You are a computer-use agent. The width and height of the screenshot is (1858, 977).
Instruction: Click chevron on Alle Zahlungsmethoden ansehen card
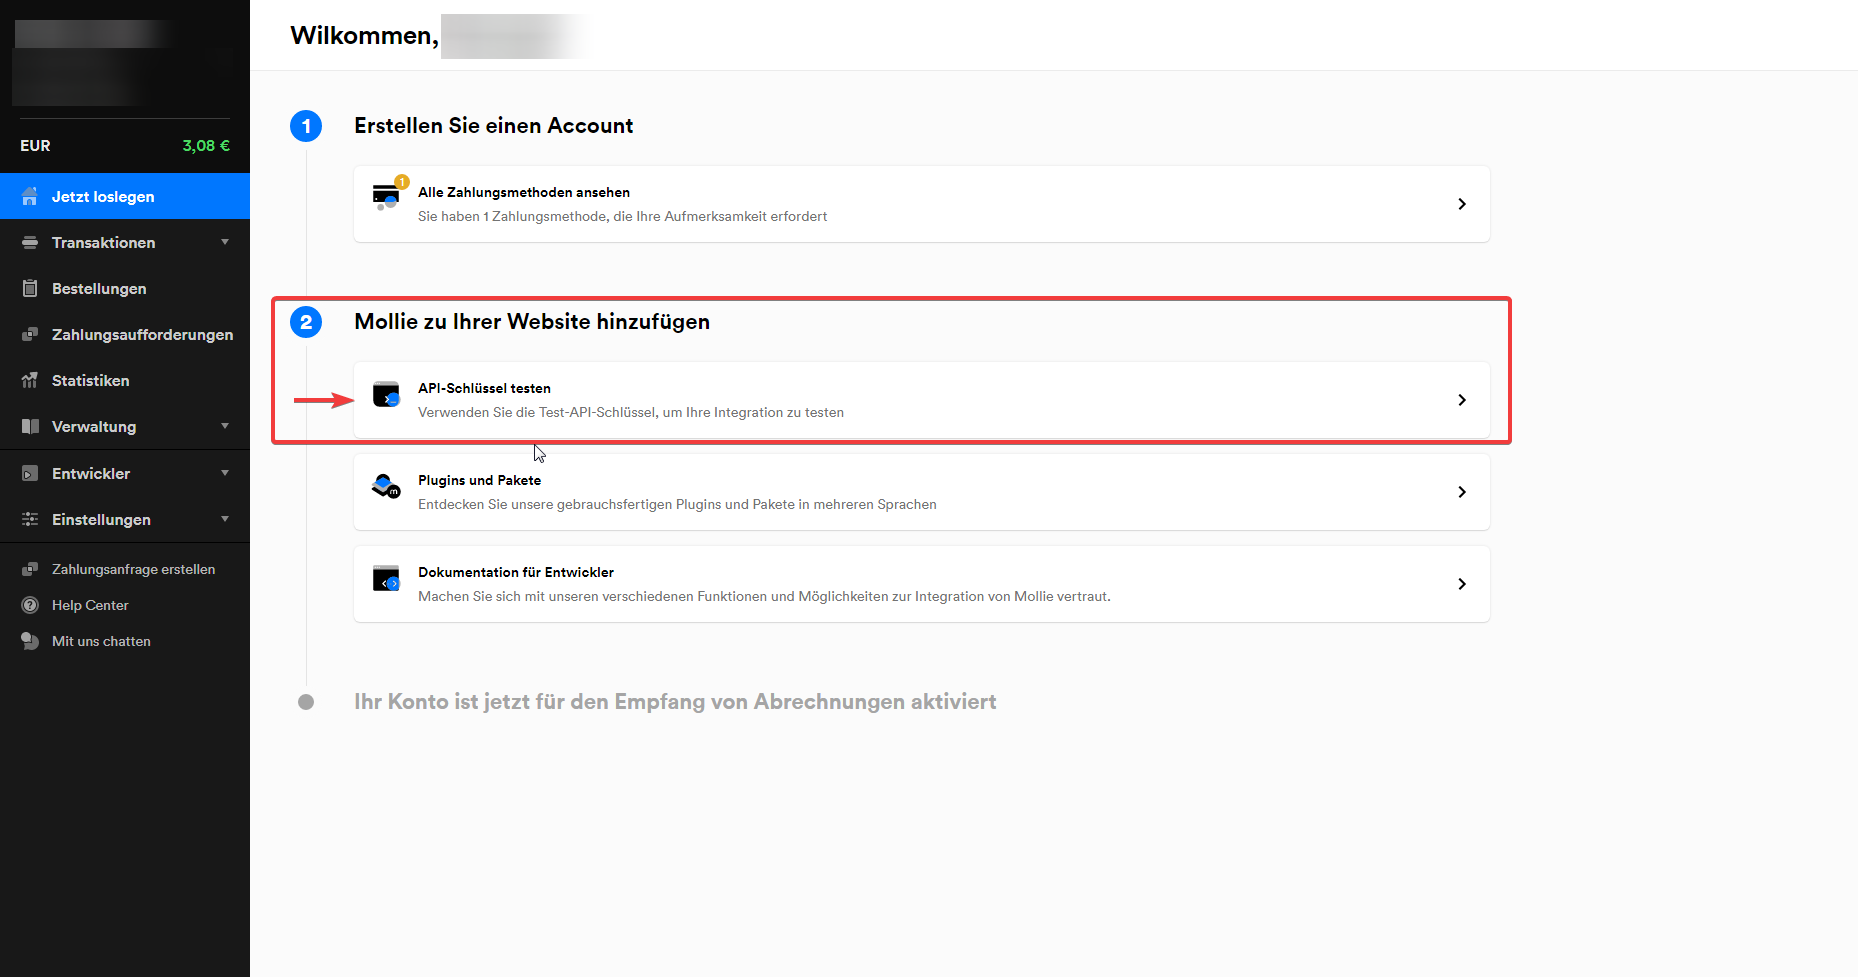tap(1462, 204)
